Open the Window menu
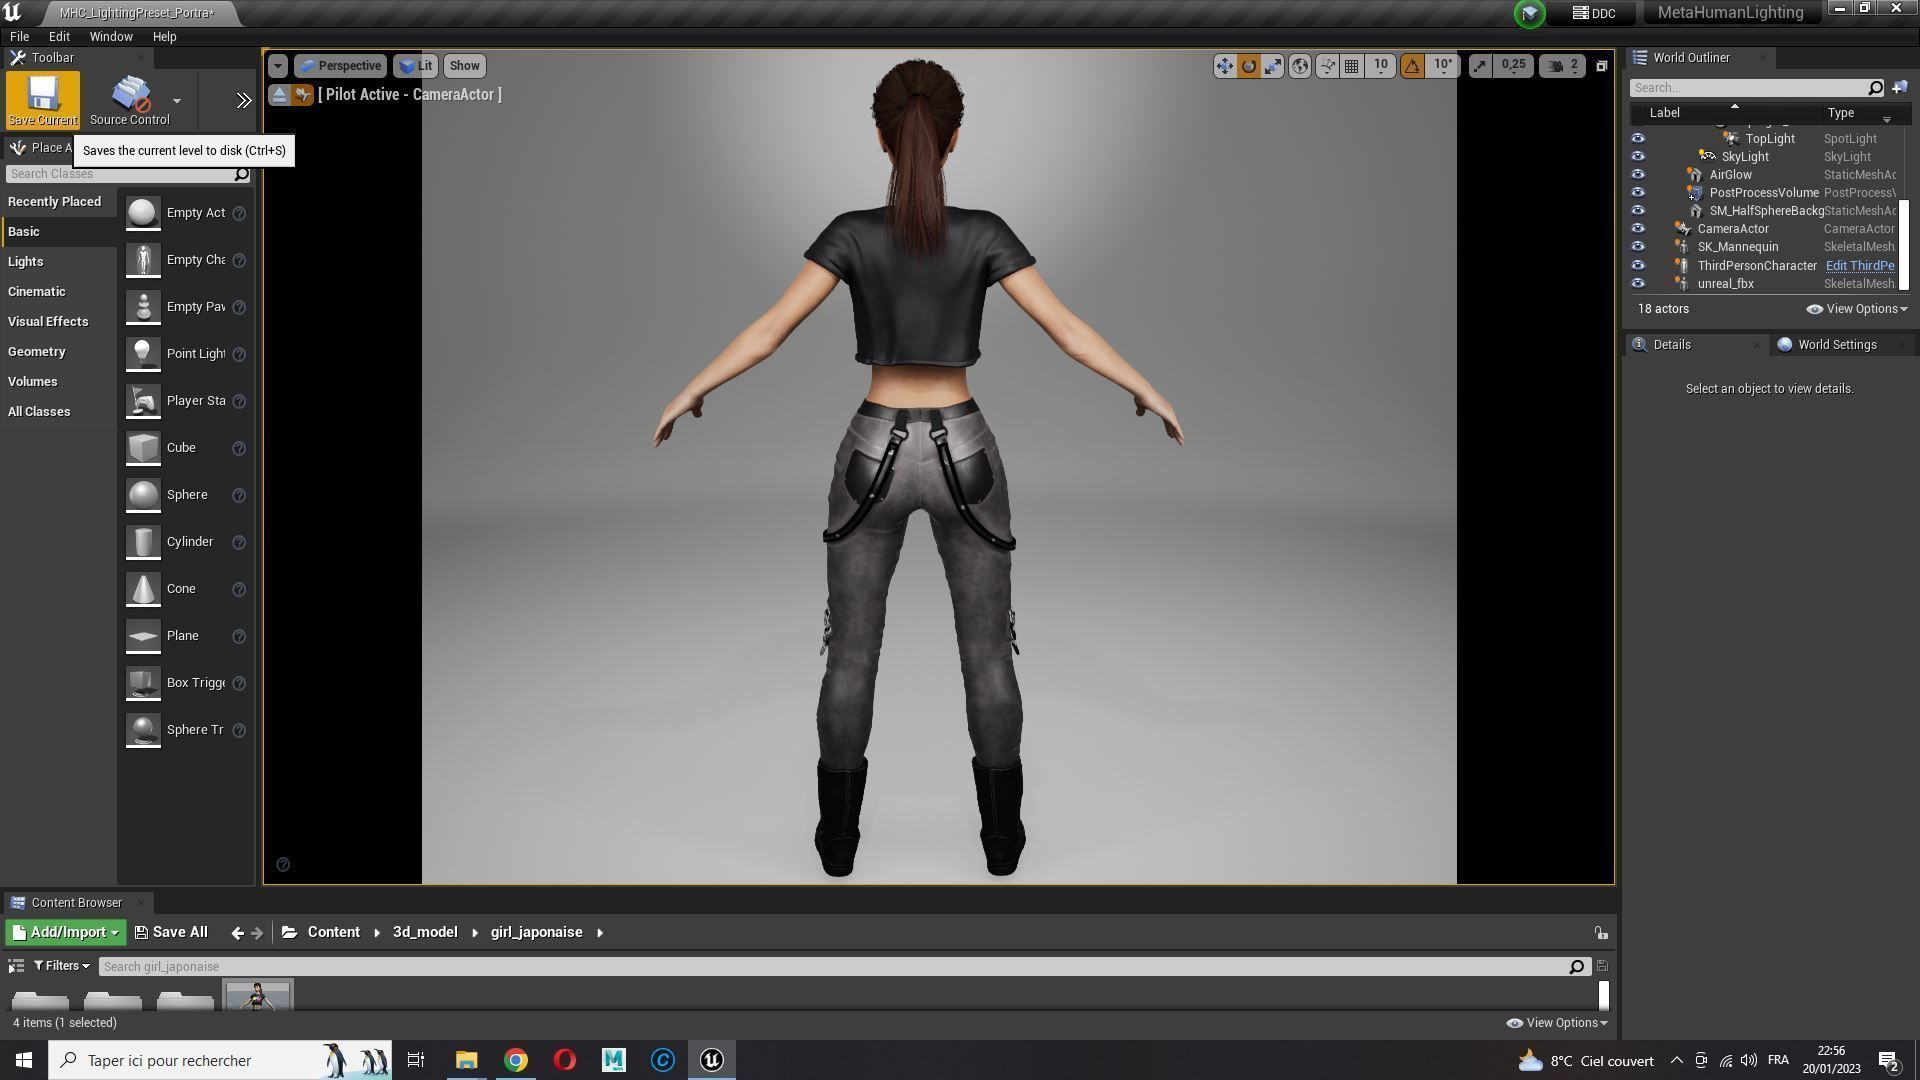 [111, 37]
